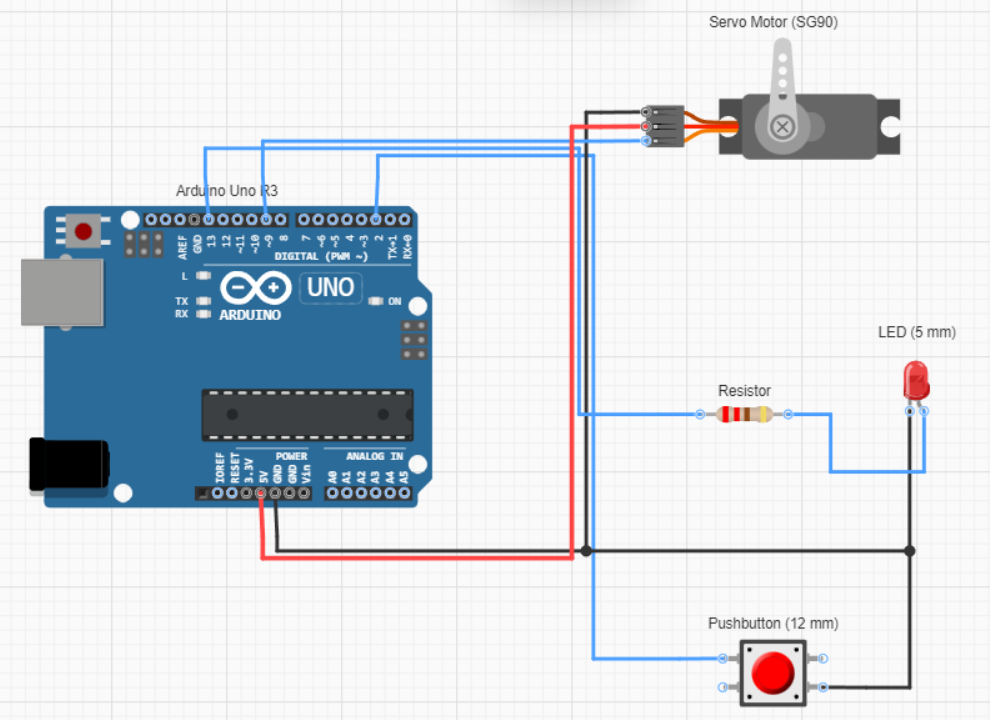Click the Arduino 3.3V pin
Screen dimensions: 990x720
point(247,493)
